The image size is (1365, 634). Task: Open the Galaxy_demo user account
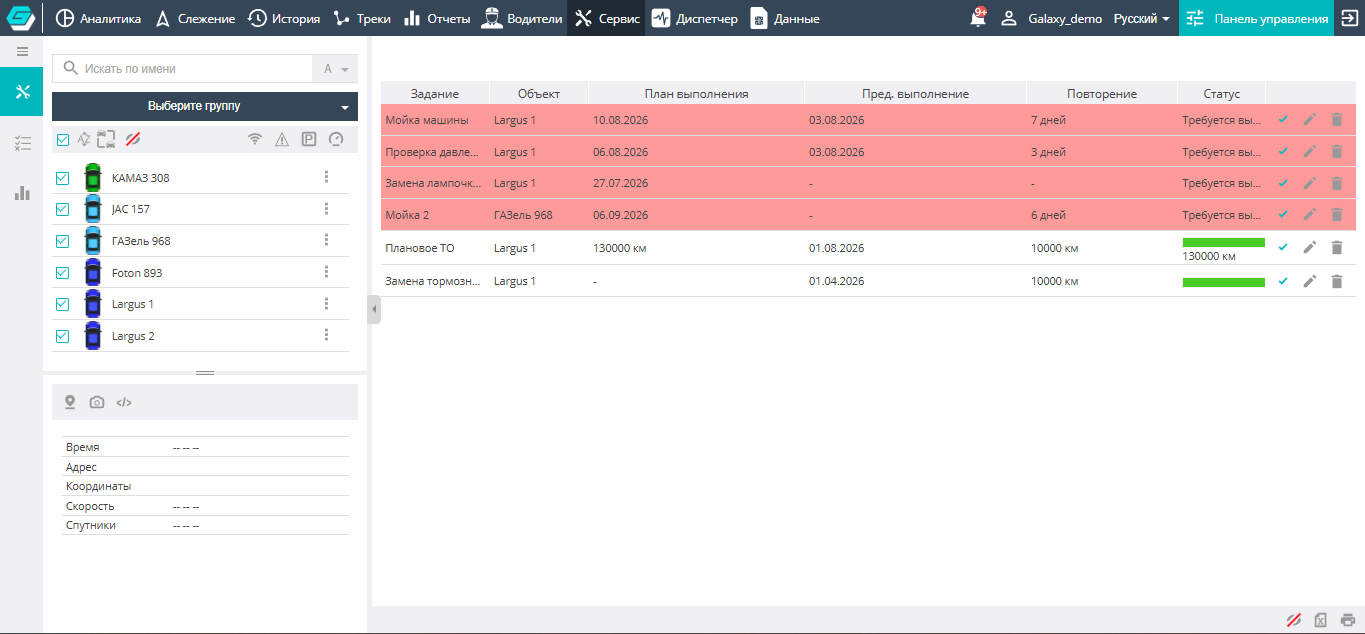[1052, 18]
